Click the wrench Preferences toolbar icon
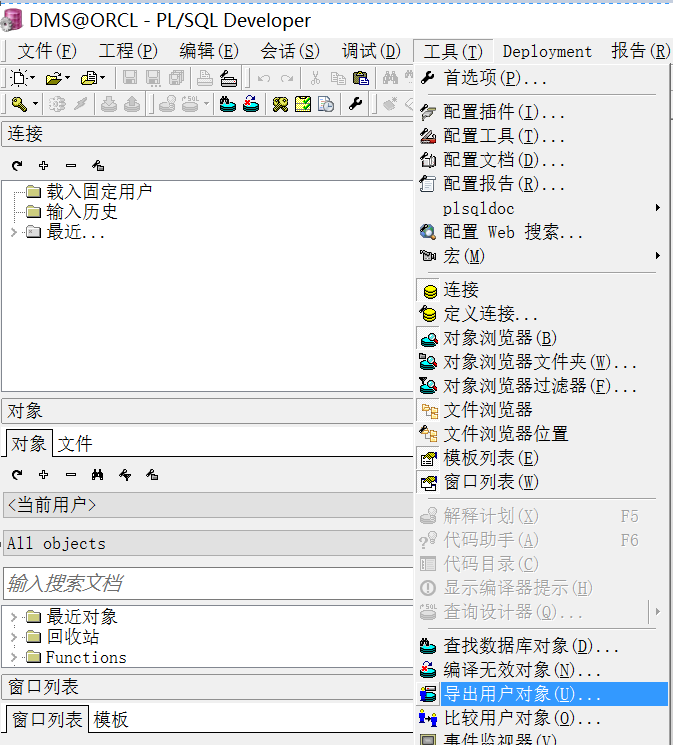The width and height of the screenshot is (673, 746). tap(355, 103)
